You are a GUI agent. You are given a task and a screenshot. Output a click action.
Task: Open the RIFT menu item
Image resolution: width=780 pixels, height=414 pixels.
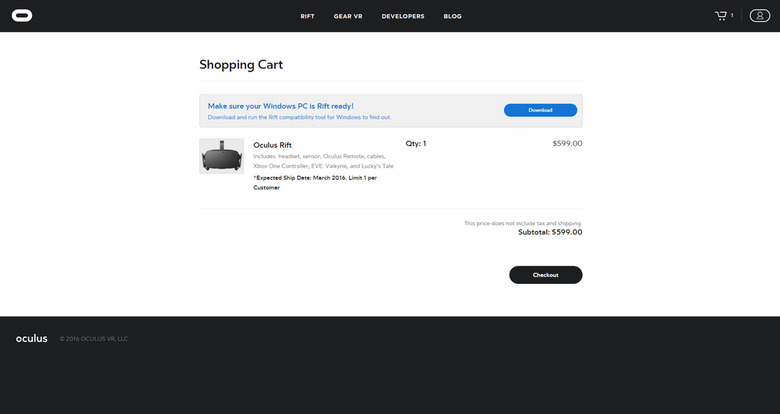(x=307, y=16)
